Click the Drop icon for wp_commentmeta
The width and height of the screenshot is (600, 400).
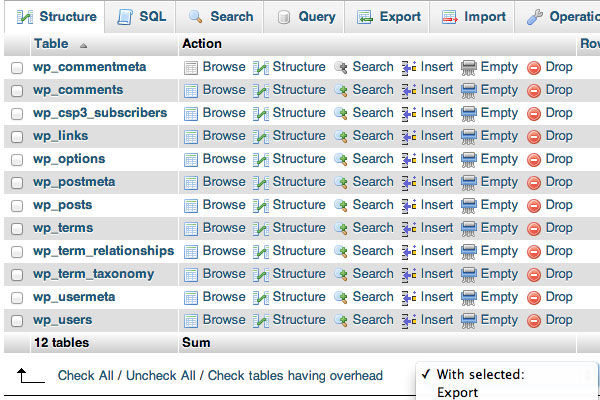[x=534, y=68]
